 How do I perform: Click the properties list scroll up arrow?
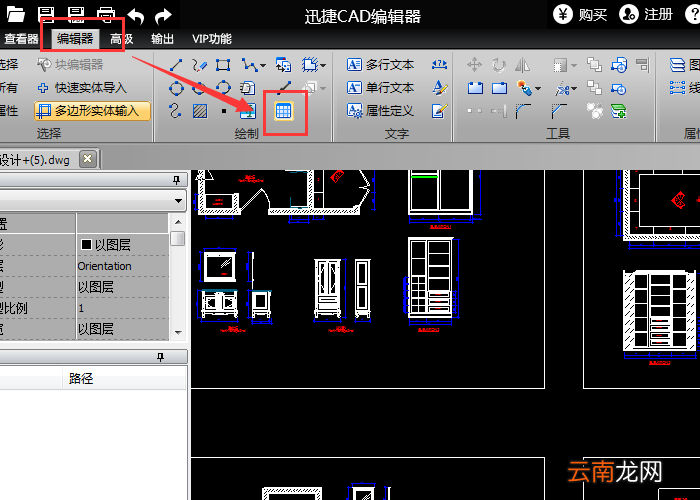tap(178, 222)
